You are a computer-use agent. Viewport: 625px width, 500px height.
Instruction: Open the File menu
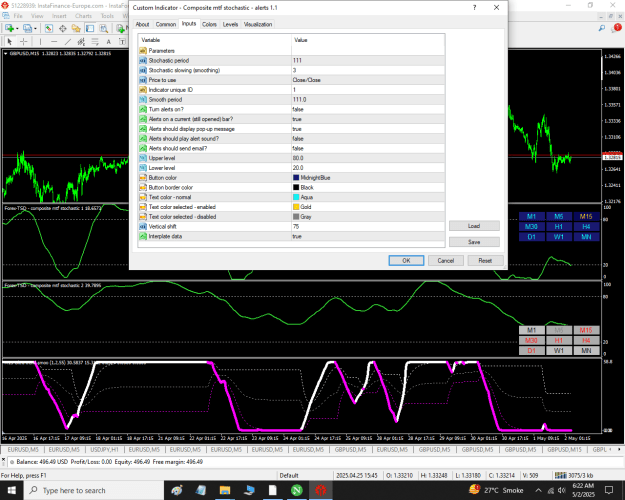pos(18,16)
